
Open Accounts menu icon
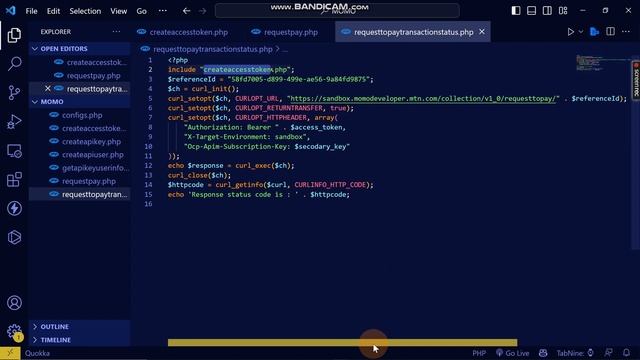14,303
